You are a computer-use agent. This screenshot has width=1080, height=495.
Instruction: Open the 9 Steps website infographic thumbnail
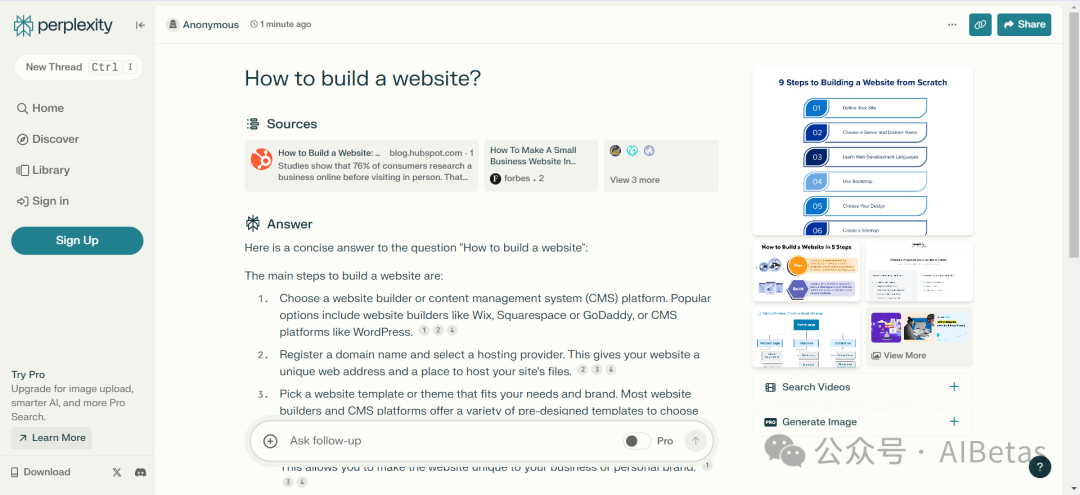click(862, 152)
